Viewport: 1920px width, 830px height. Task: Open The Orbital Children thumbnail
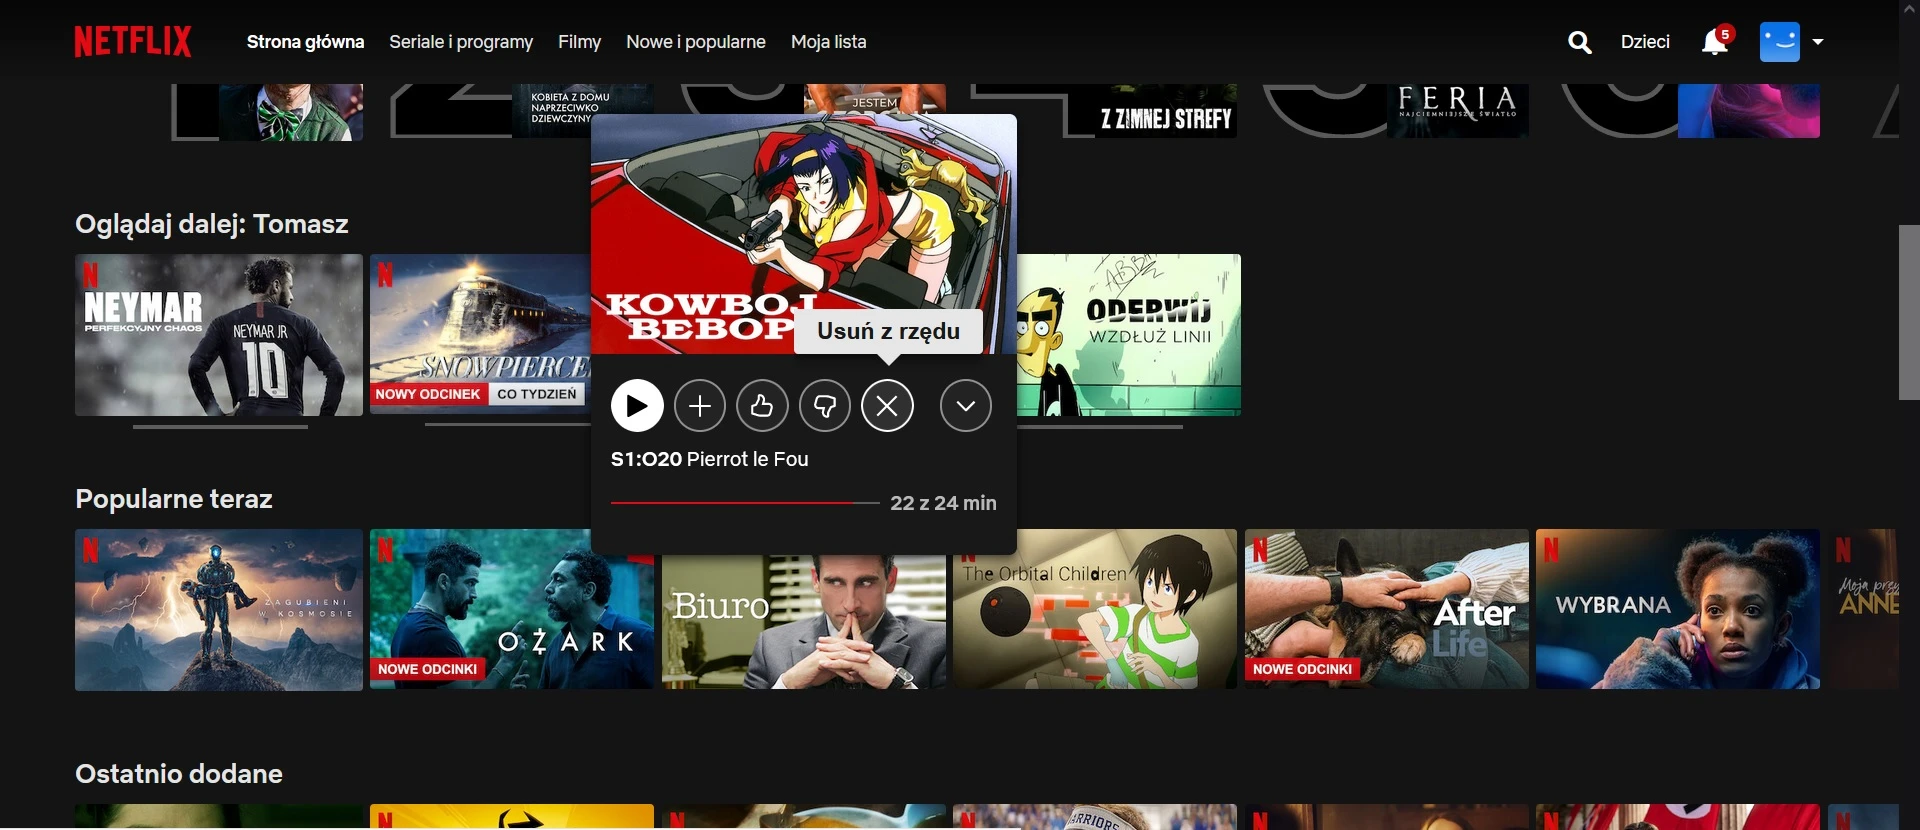click(1095, 610)
